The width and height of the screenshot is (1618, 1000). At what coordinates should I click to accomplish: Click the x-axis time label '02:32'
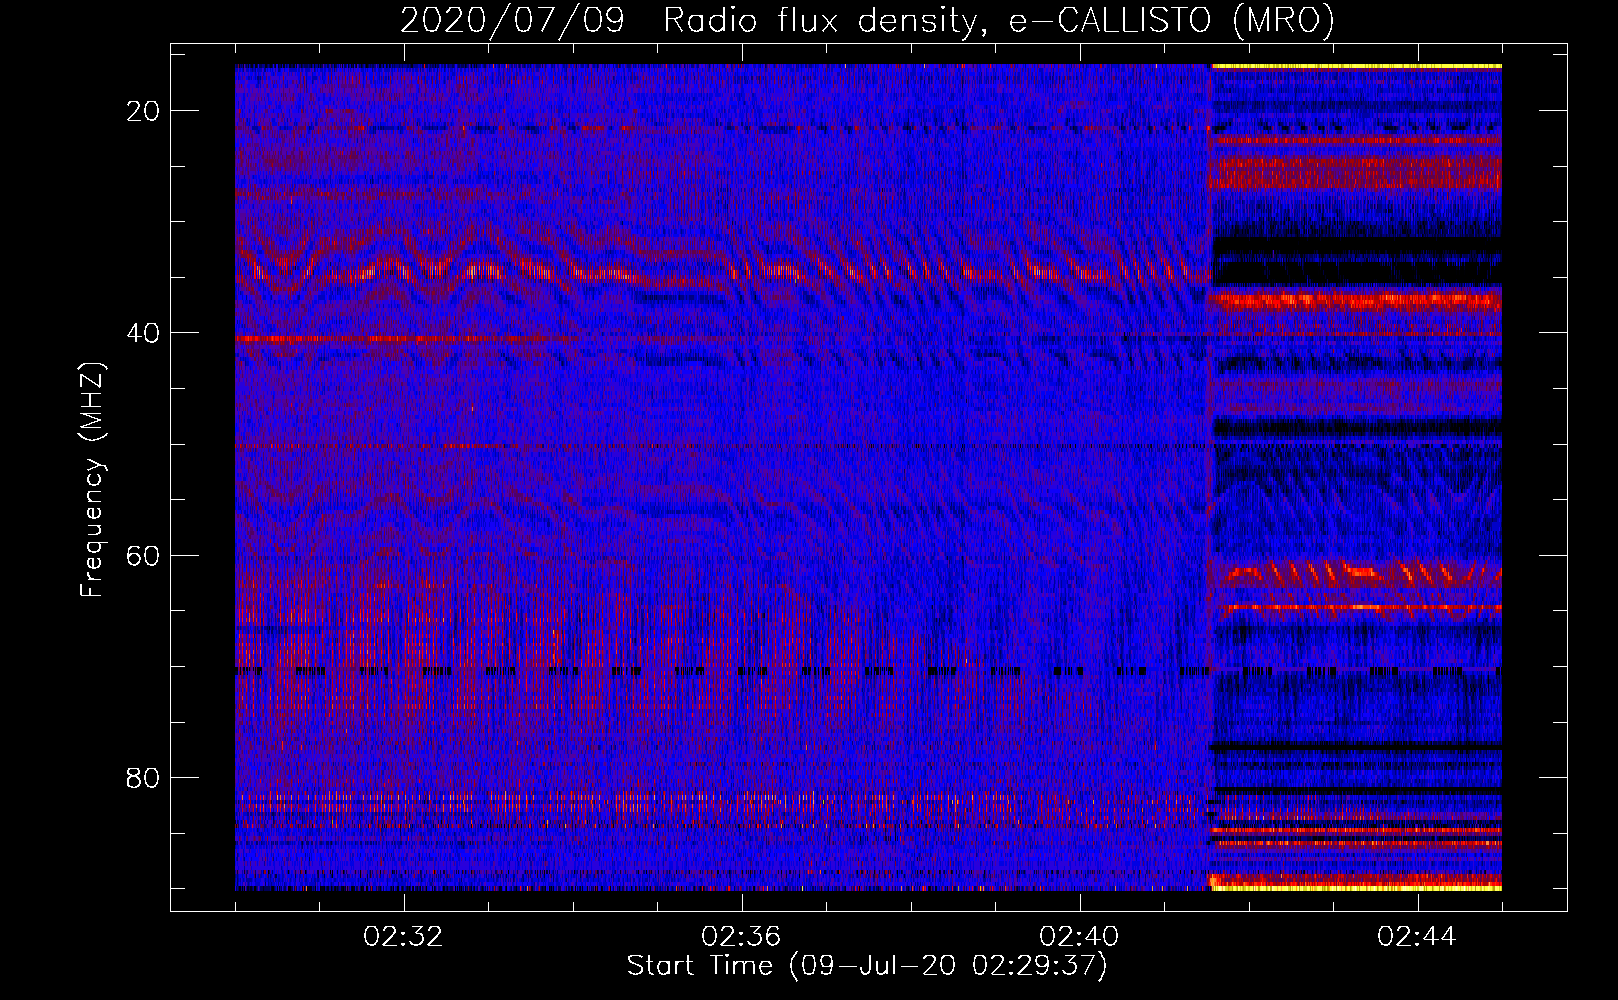(x=403, y=937)
